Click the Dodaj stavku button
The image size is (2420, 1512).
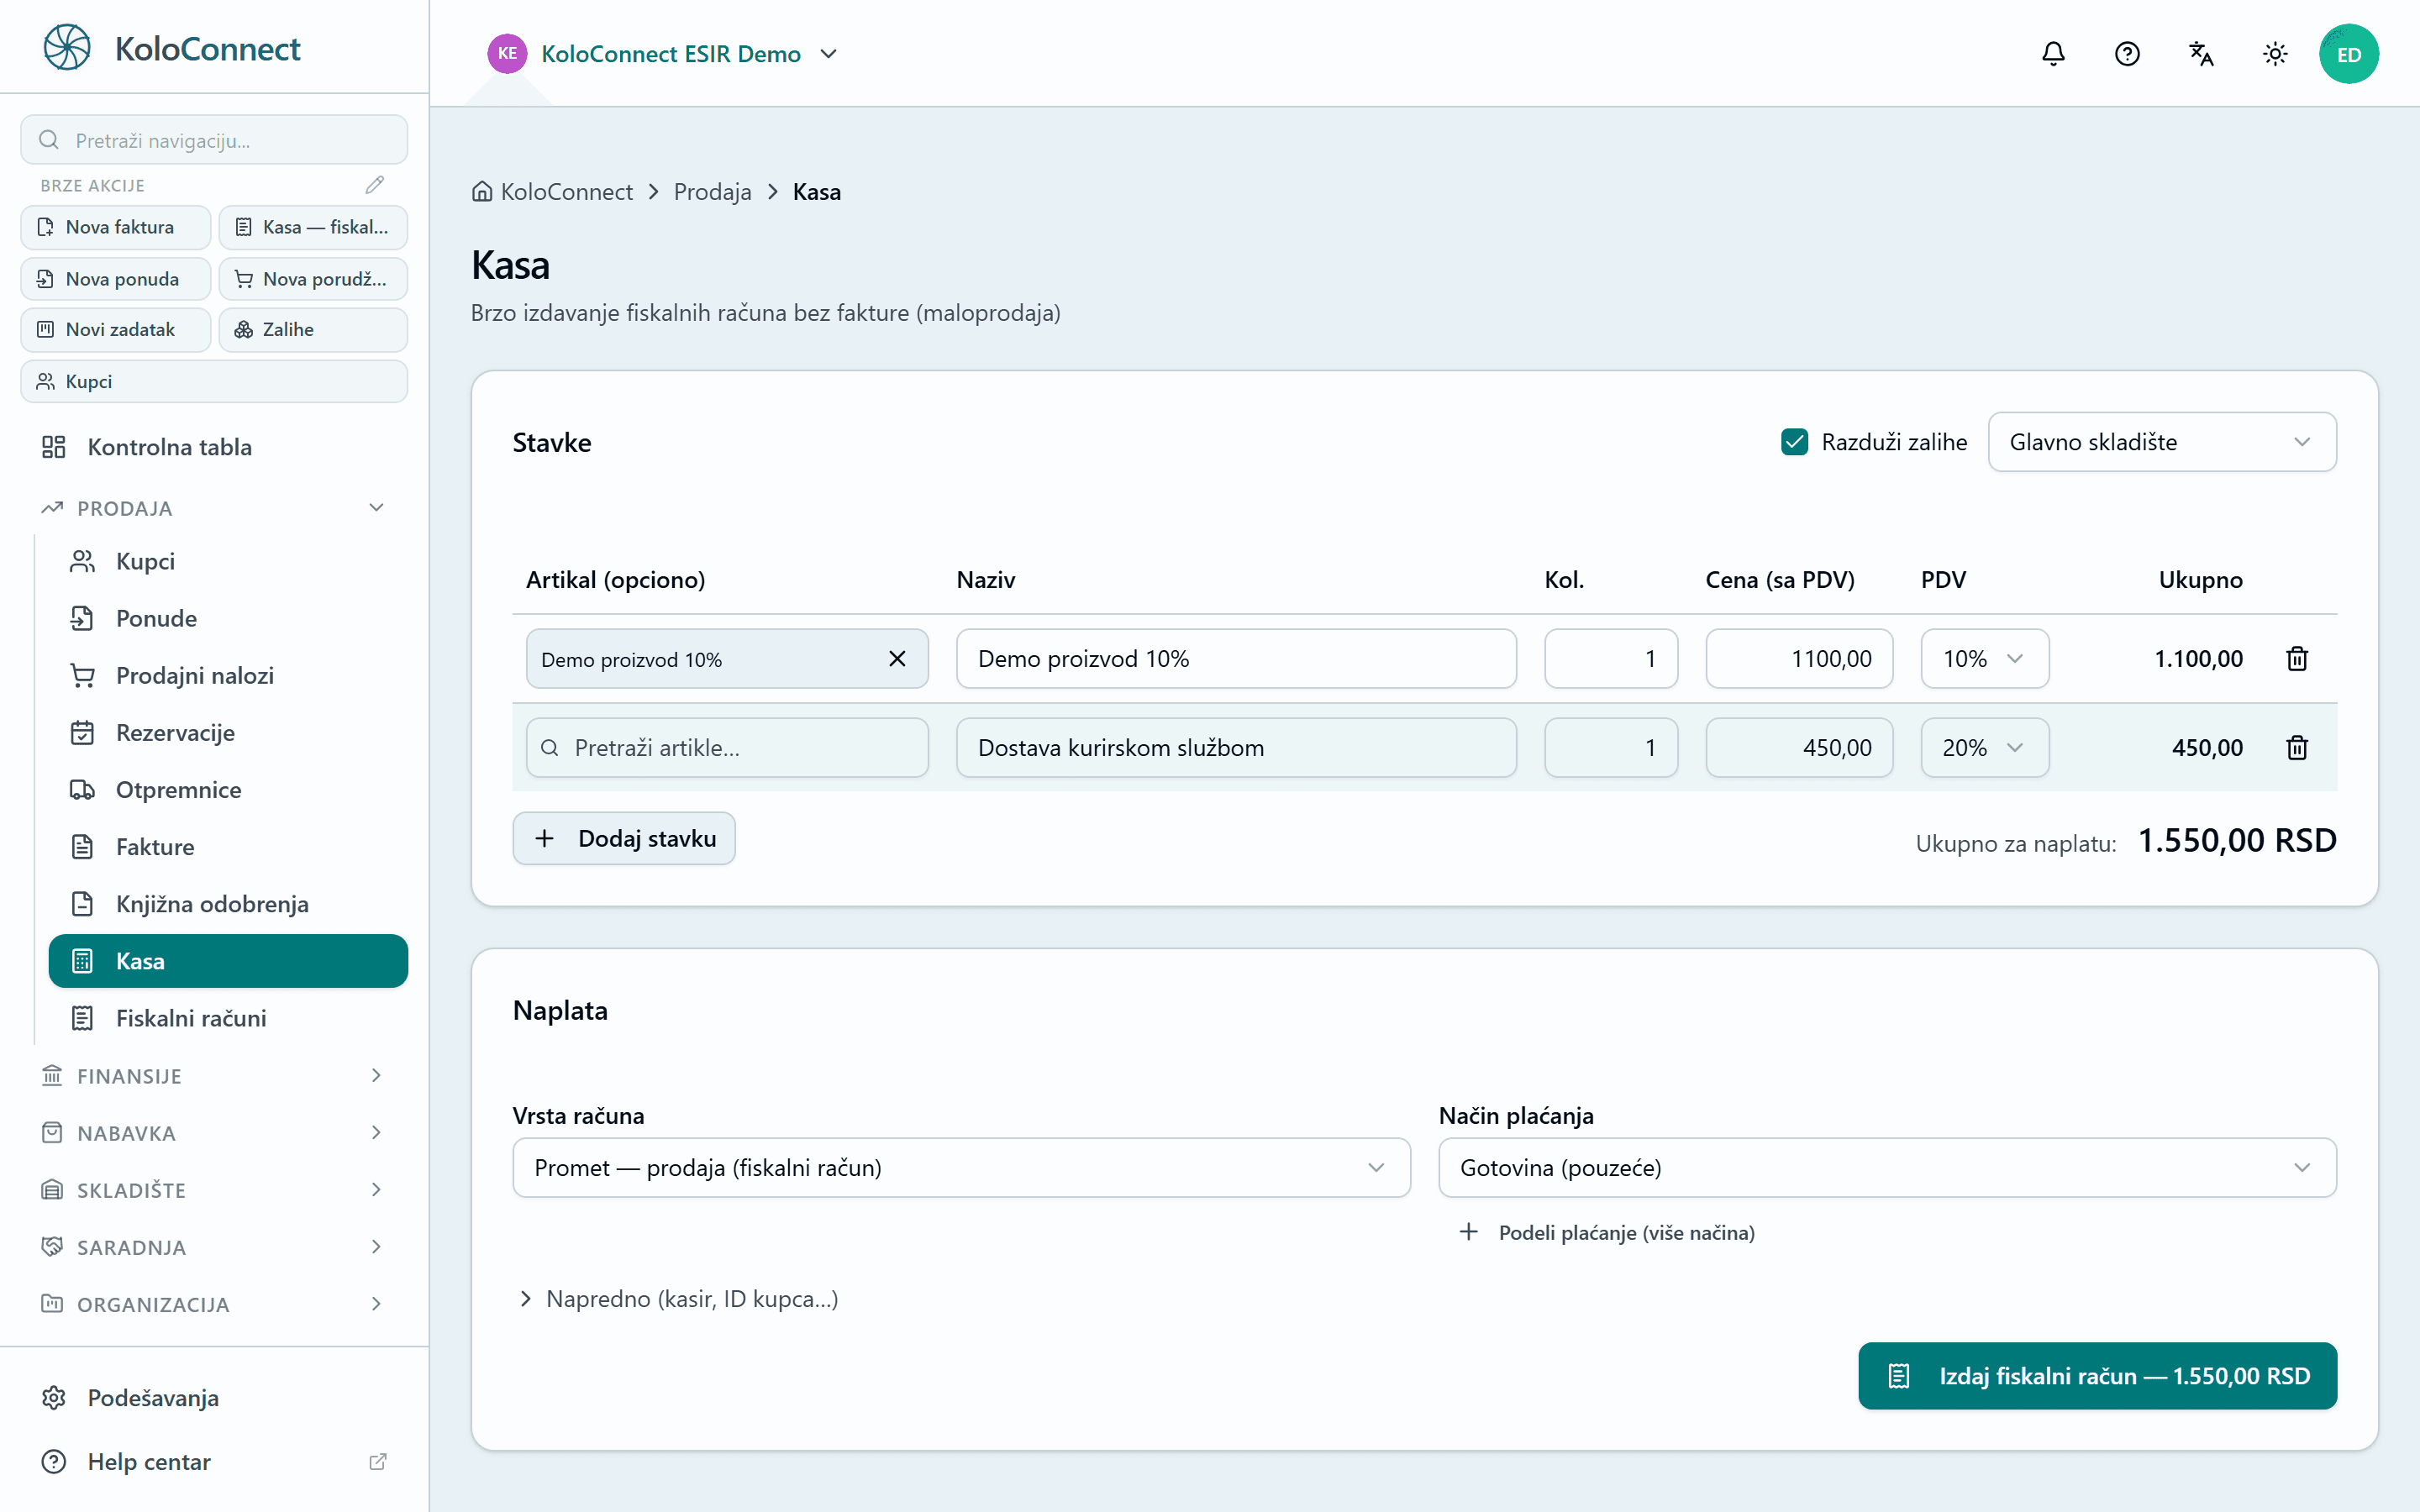[624, 838]
